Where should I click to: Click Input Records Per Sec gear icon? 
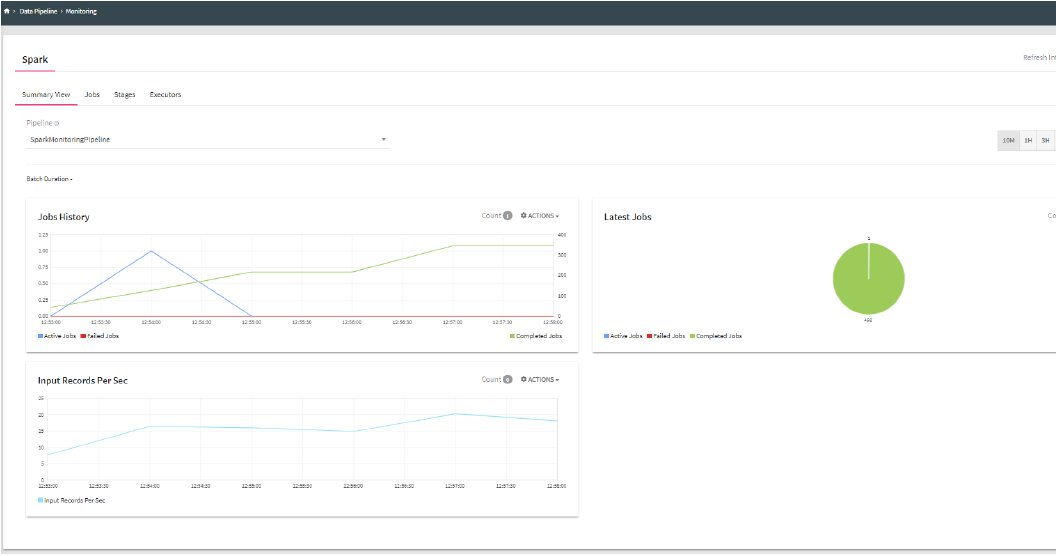tap(523, 380)
